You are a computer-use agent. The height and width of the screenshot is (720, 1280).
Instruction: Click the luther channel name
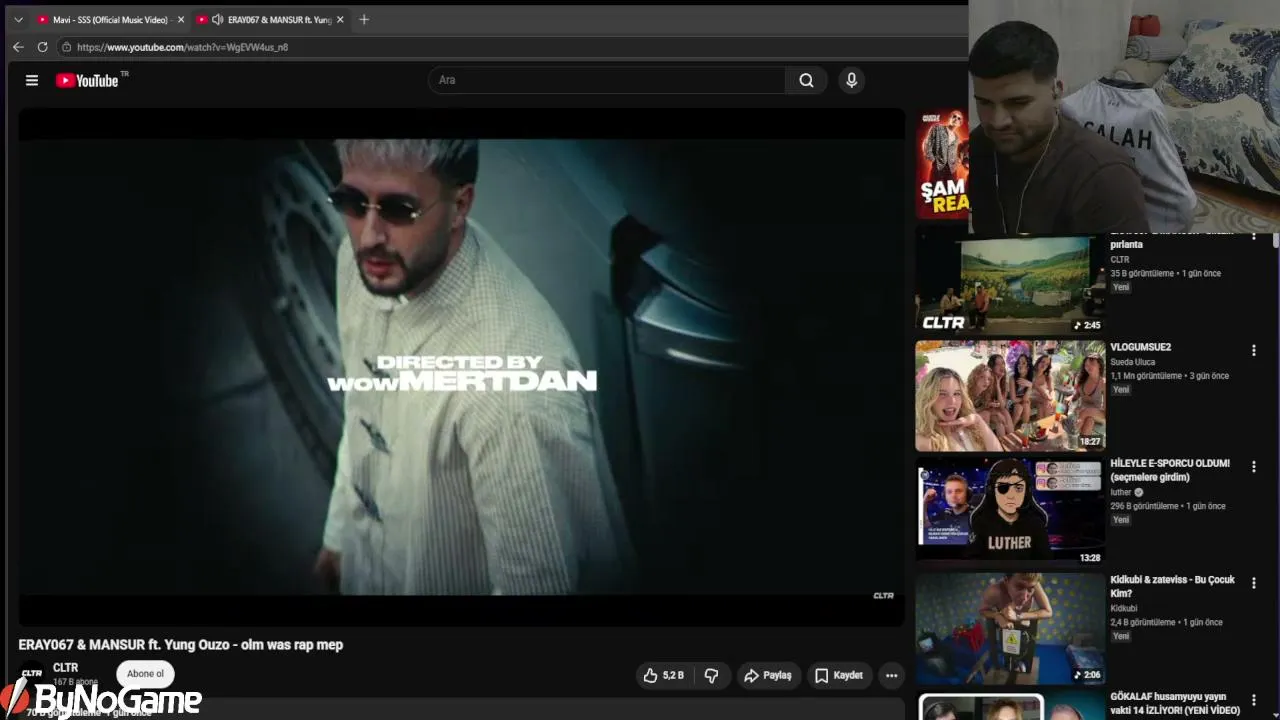[1120, 492]
